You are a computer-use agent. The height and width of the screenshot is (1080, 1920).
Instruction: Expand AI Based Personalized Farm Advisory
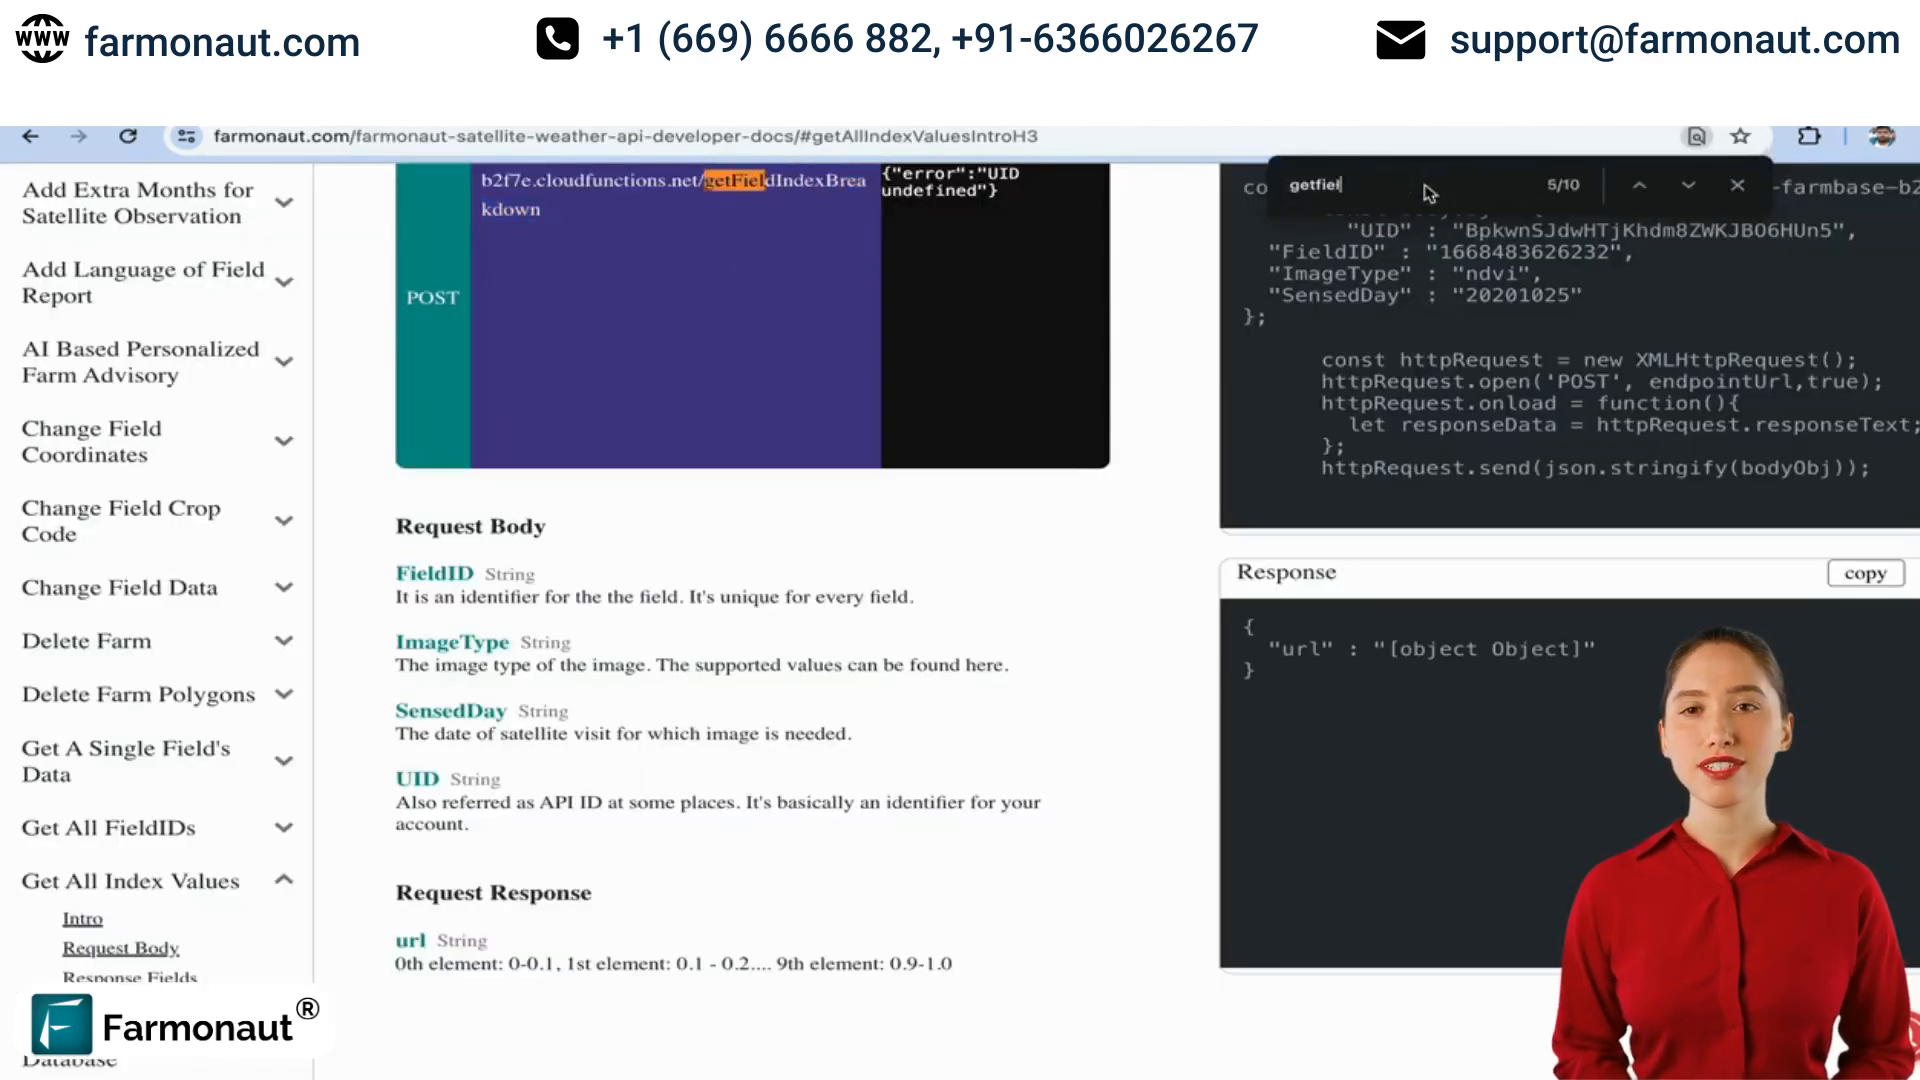pyautogui.click(x=284, y=362)
